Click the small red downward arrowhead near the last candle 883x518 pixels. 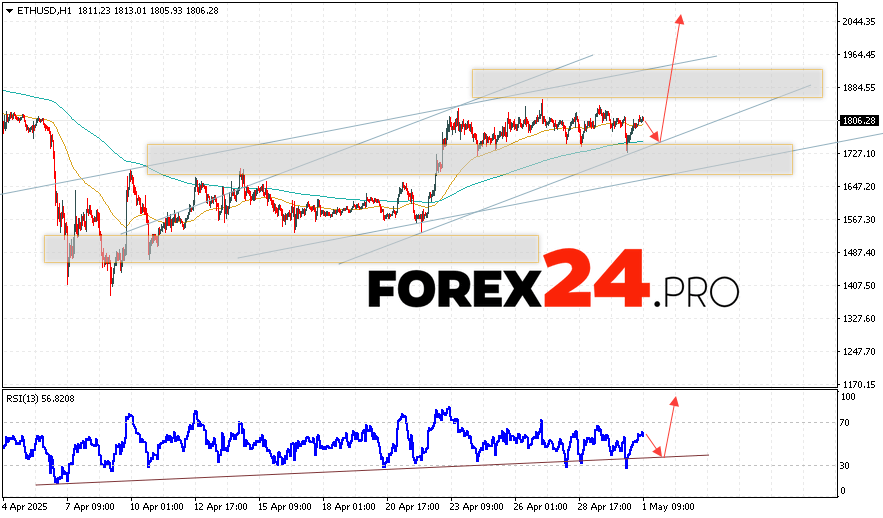coord(657,138)
